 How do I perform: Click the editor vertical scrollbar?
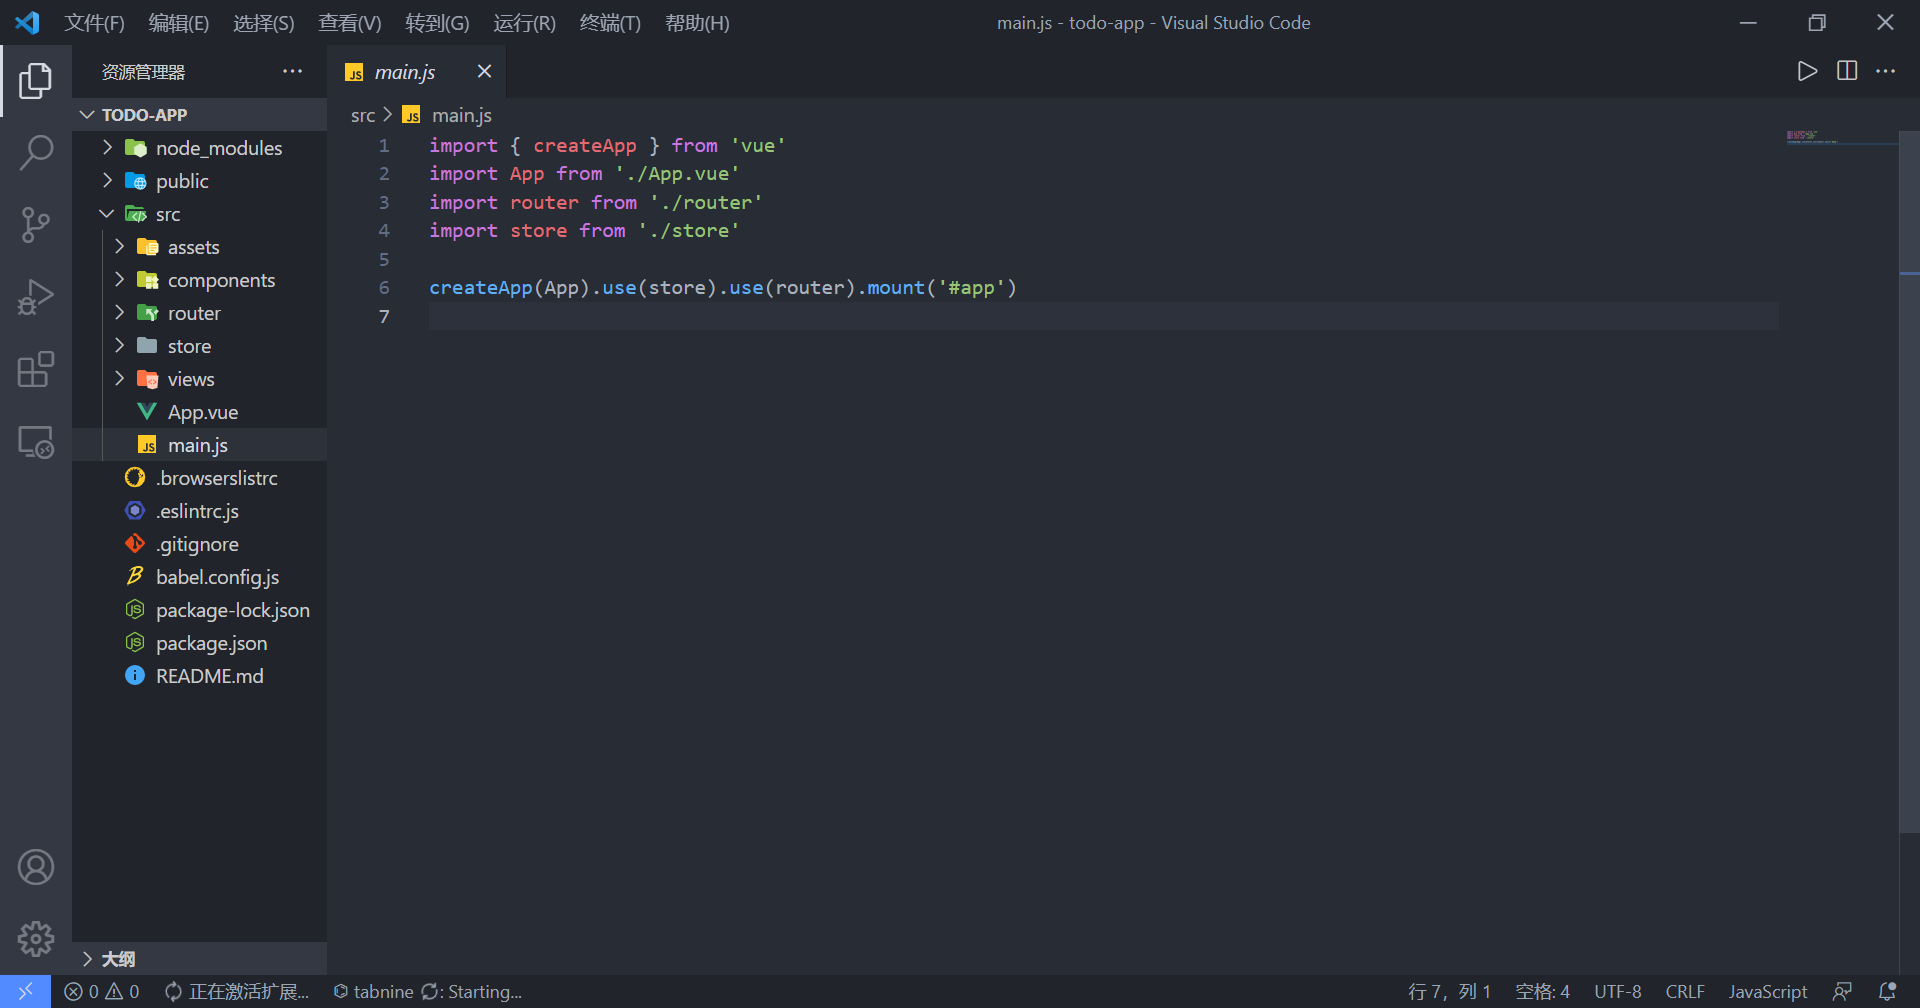click(x=1909, y=480)
